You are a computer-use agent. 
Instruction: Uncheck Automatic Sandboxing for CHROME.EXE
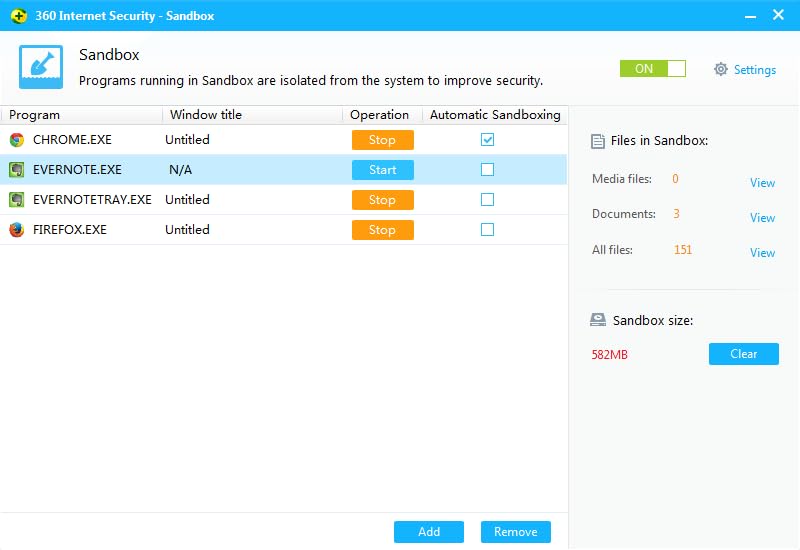pos(487,140)
